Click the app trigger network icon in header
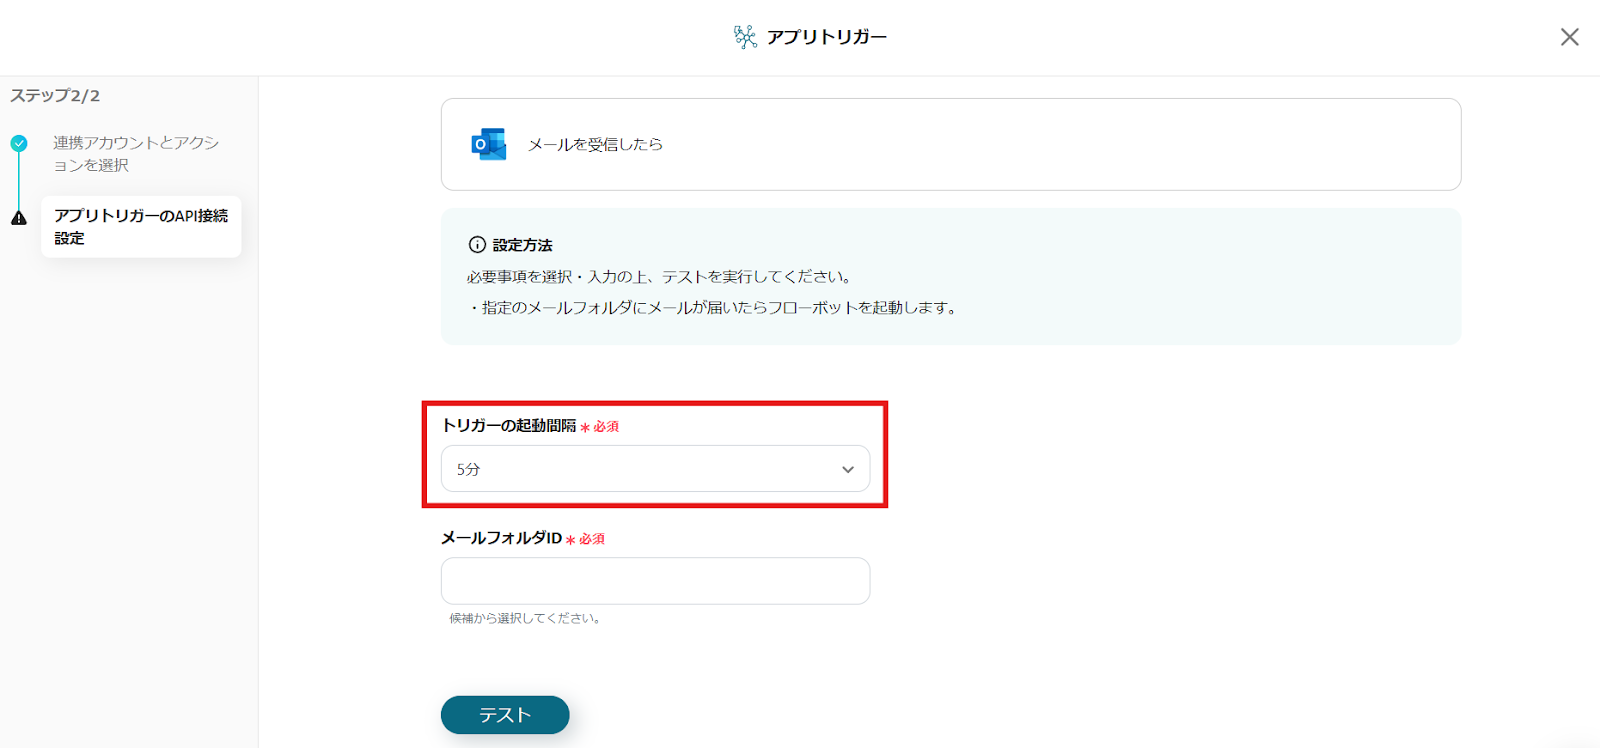This screenshot has width=1600, height=748. [x=745, y=37]
